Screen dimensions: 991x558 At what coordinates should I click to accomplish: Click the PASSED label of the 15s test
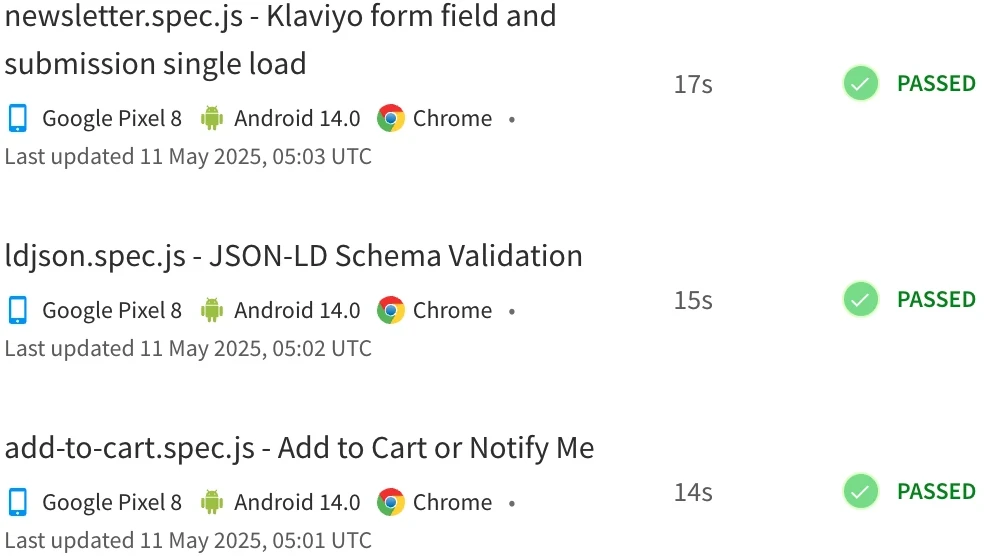click(x=937, y=300)
